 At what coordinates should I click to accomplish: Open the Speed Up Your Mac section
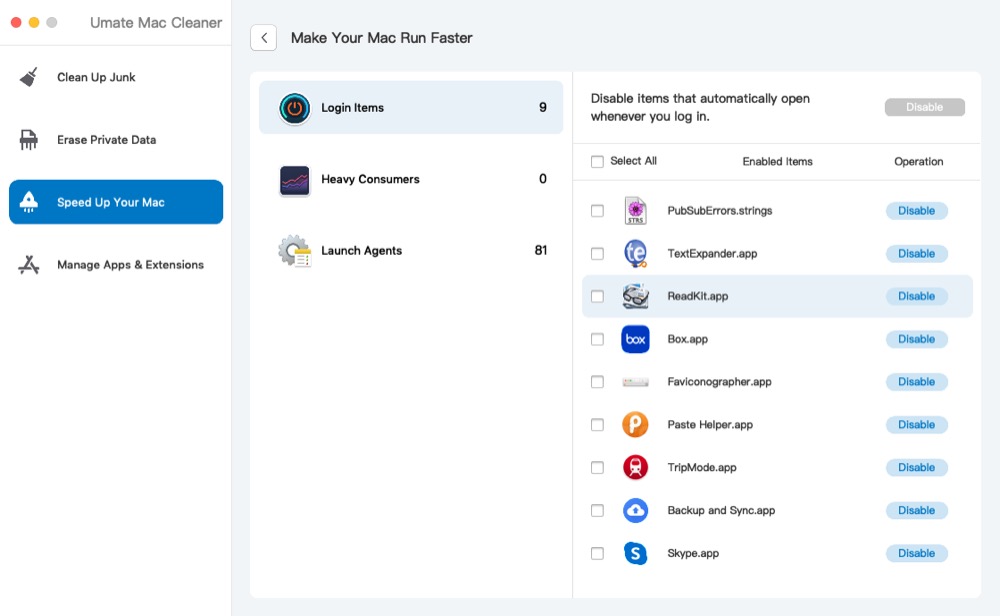[116, 202]
